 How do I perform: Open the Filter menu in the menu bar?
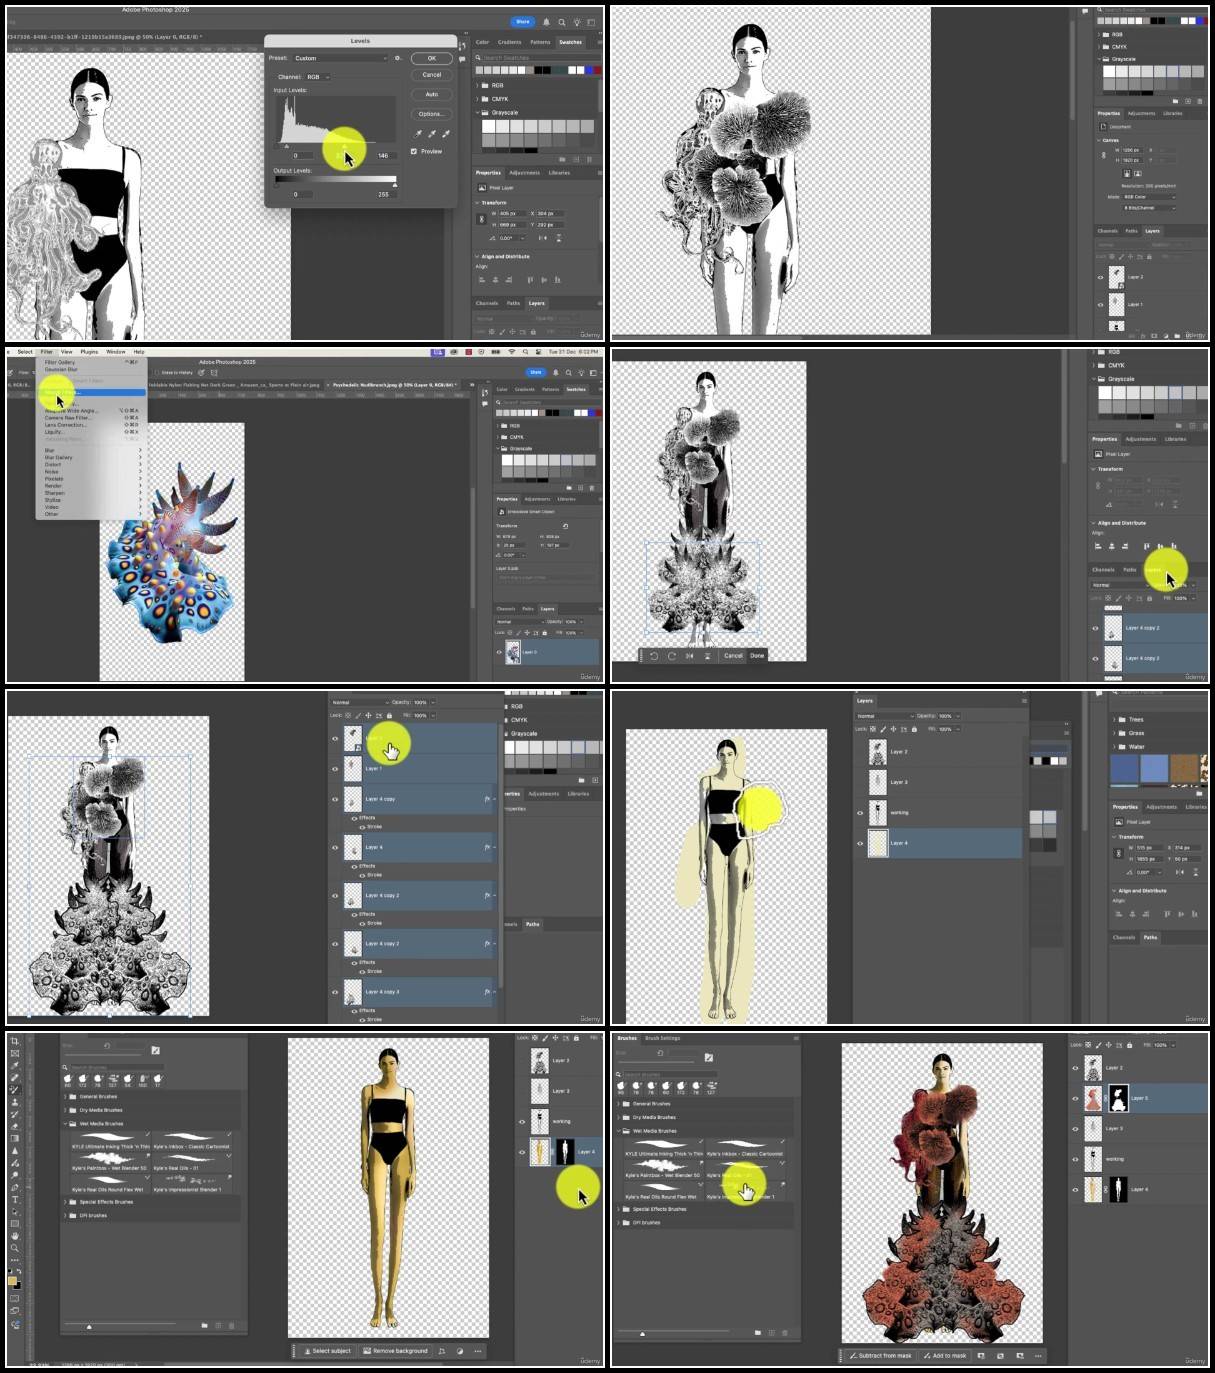click(46, 352)
